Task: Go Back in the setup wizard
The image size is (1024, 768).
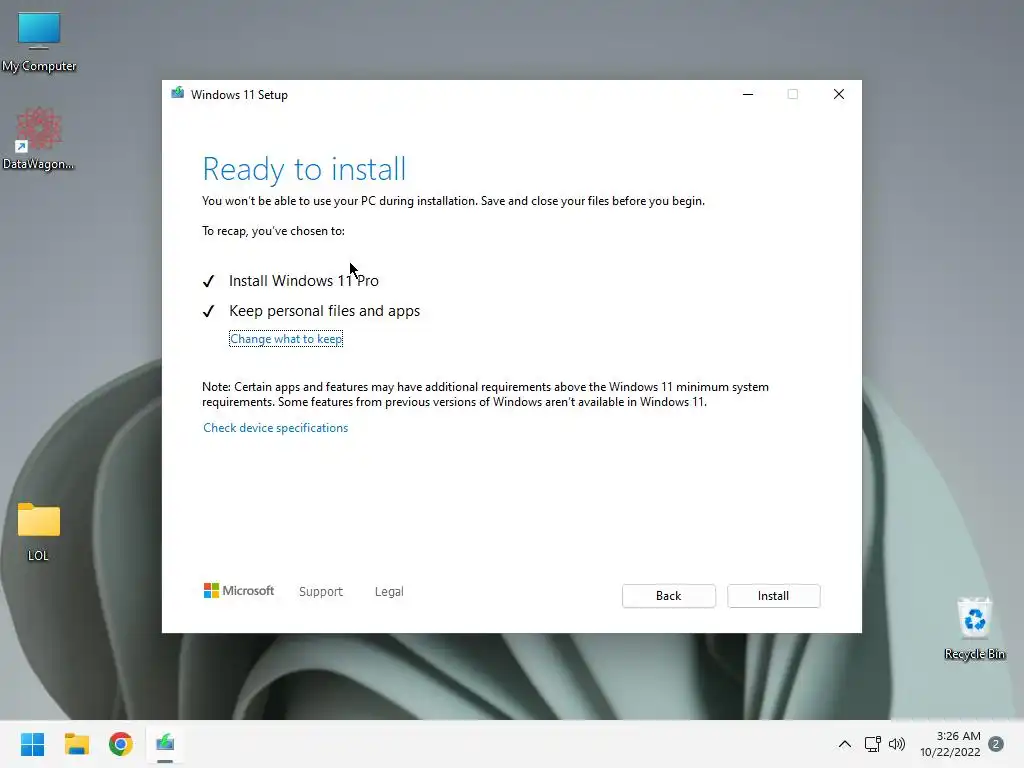Action: (669, 596)
